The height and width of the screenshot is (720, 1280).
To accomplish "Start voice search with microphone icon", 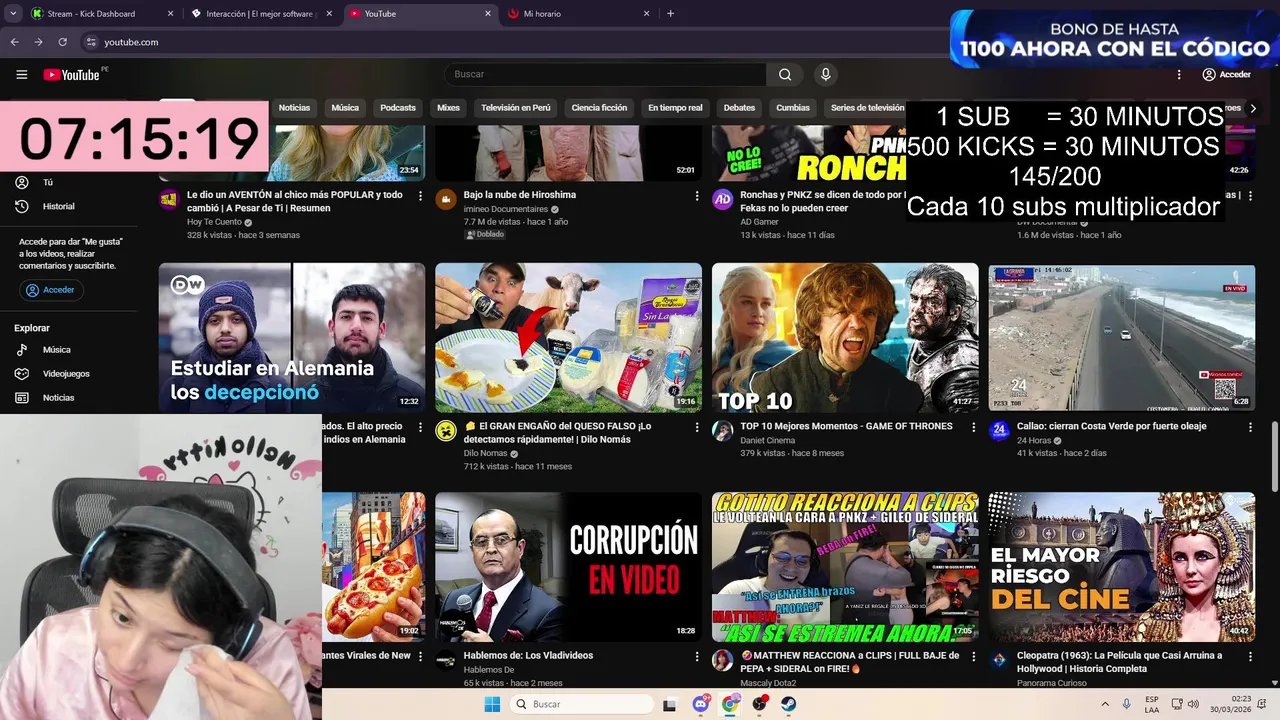I will (825, 74).
